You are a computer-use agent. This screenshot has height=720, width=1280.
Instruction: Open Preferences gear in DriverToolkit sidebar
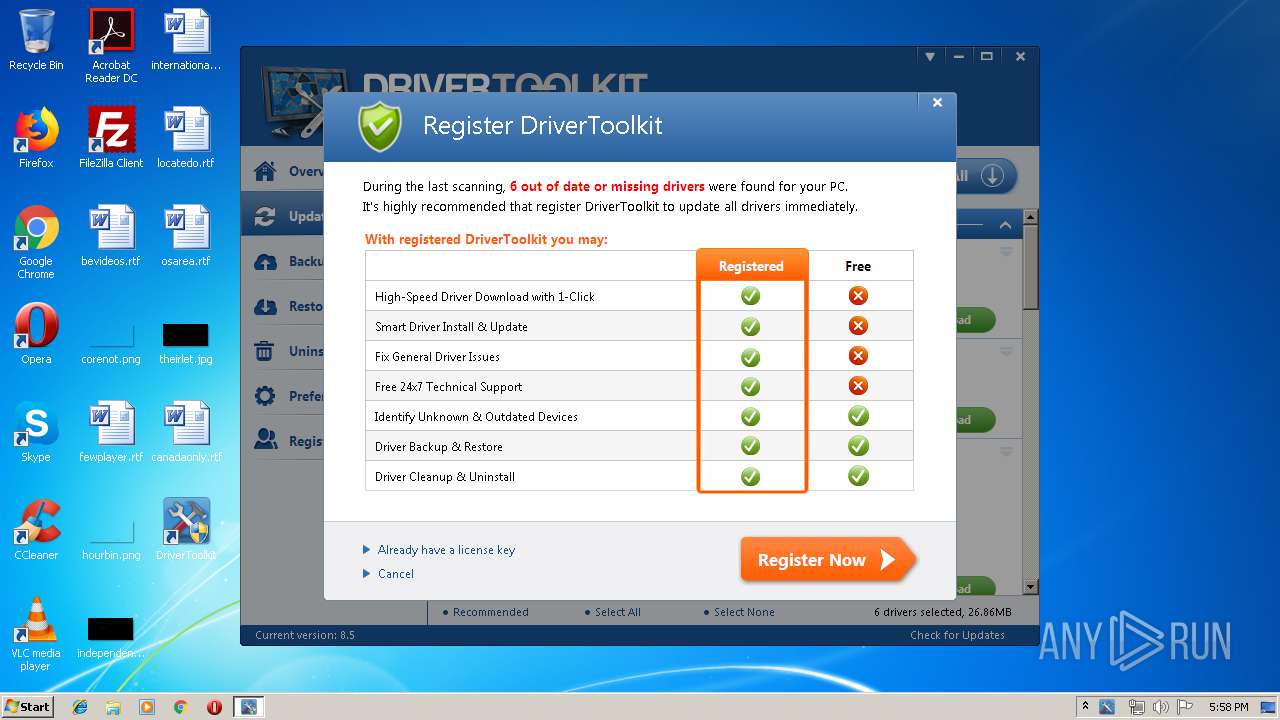[265, 396]
